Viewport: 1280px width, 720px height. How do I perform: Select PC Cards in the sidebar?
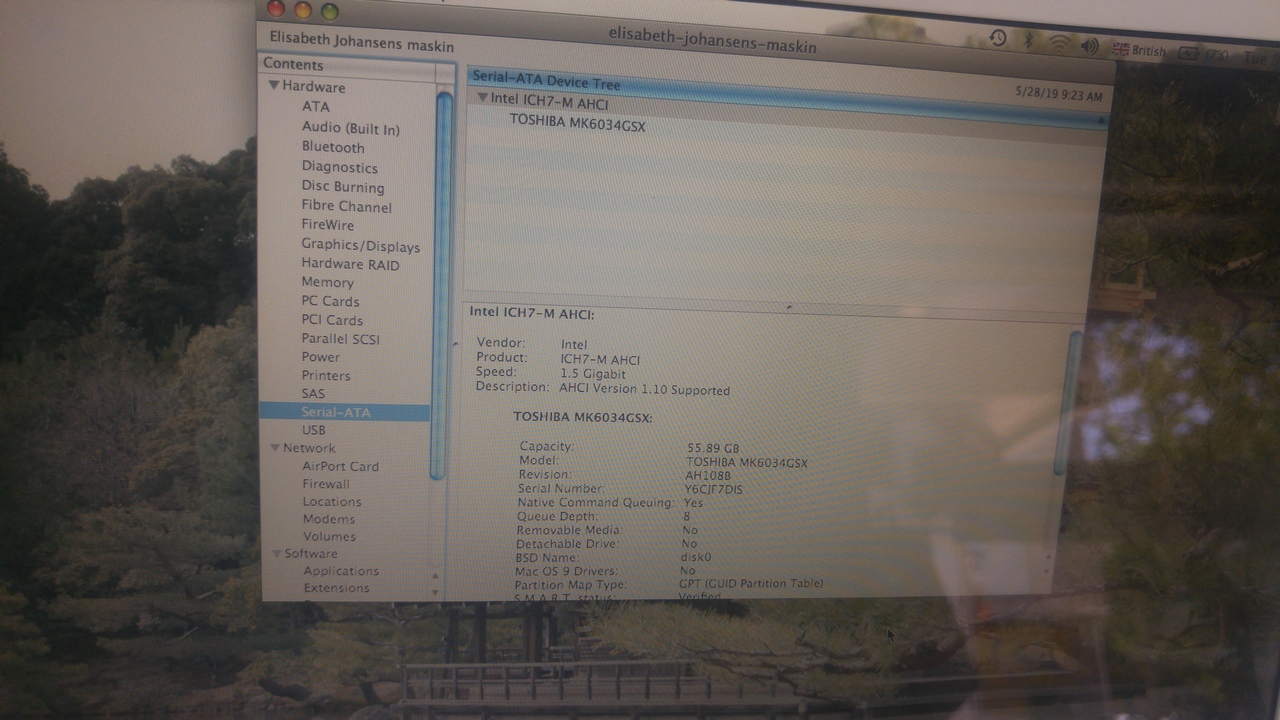(x=330, y=301)
